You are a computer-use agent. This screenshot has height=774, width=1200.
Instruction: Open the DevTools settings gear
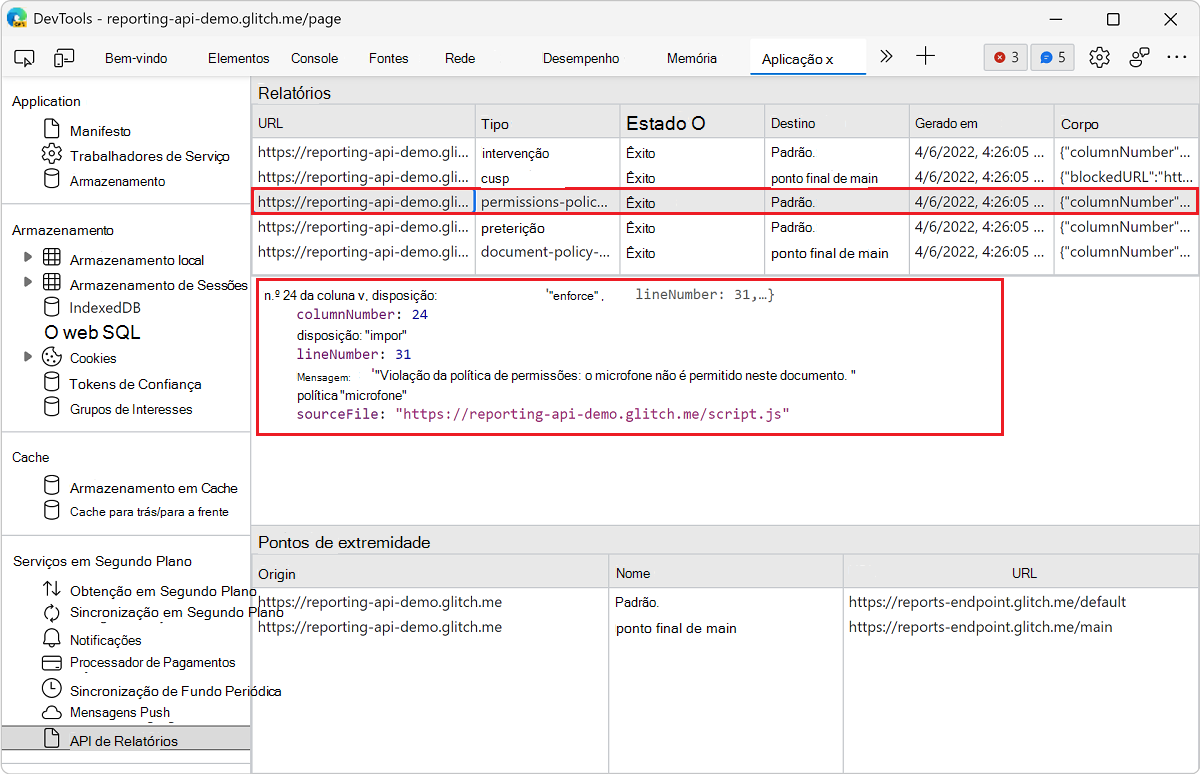(1099, 57)
